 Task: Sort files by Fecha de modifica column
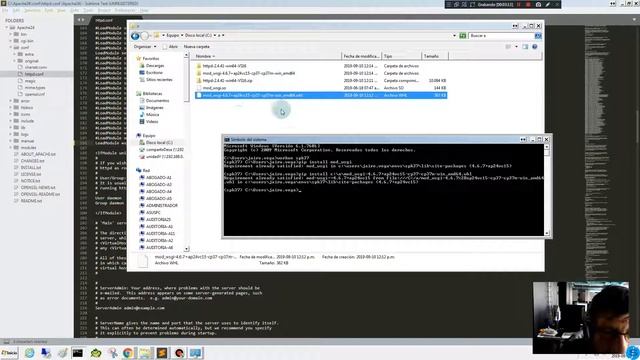[x=361, y=56]
